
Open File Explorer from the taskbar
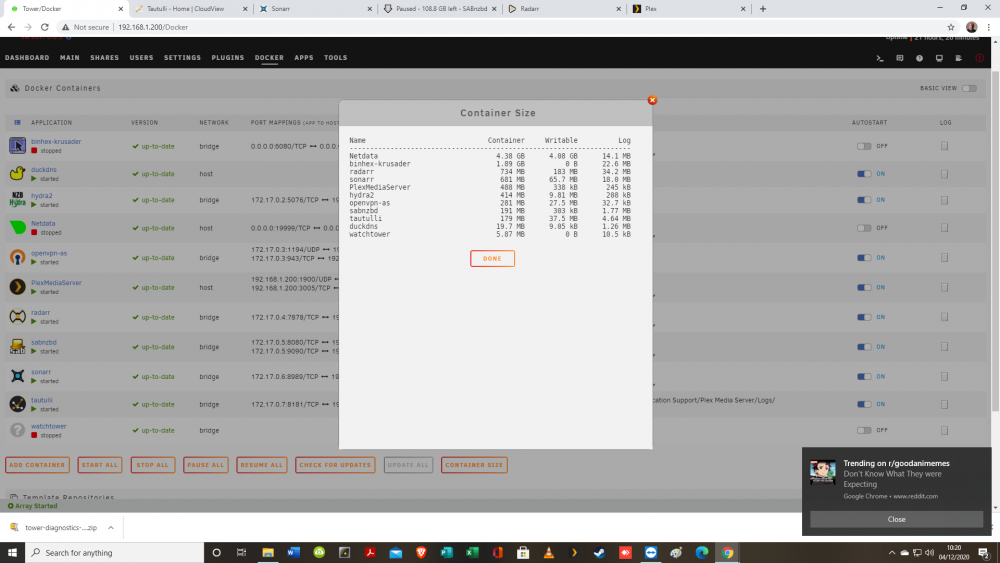click(268, 552)
